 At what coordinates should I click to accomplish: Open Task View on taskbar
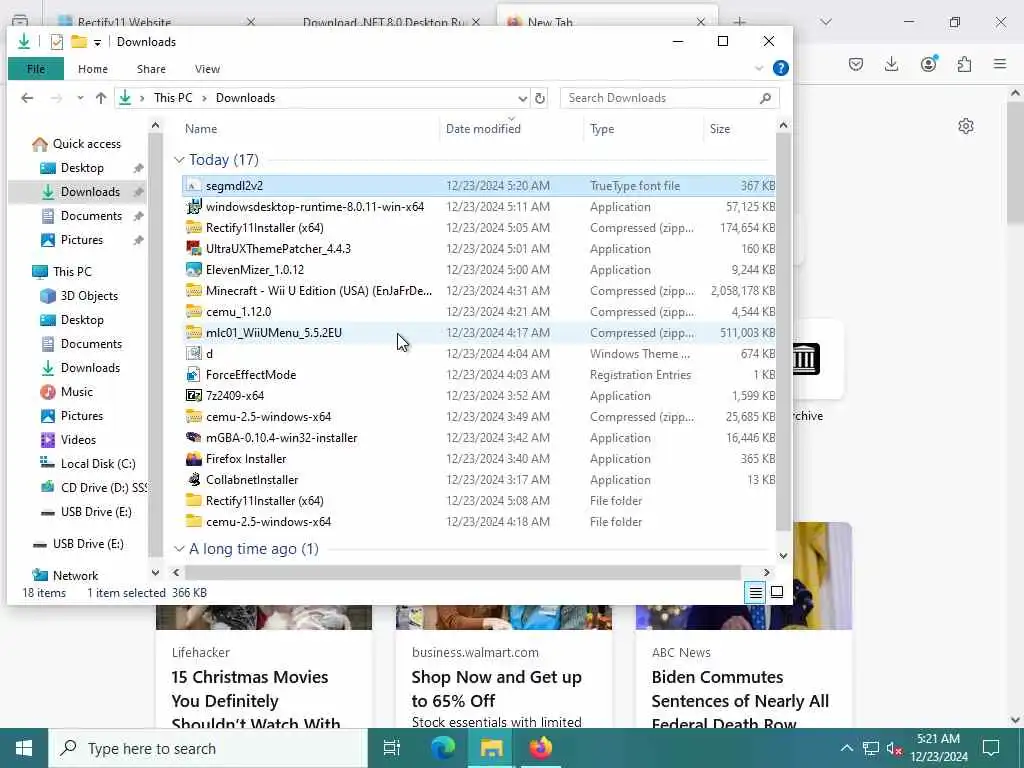(x=392, y=748)
